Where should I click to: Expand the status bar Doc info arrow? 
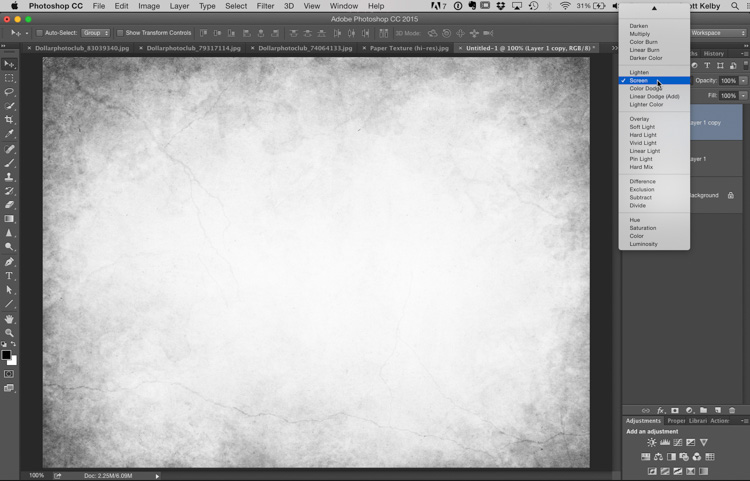(x=157, y=476)
